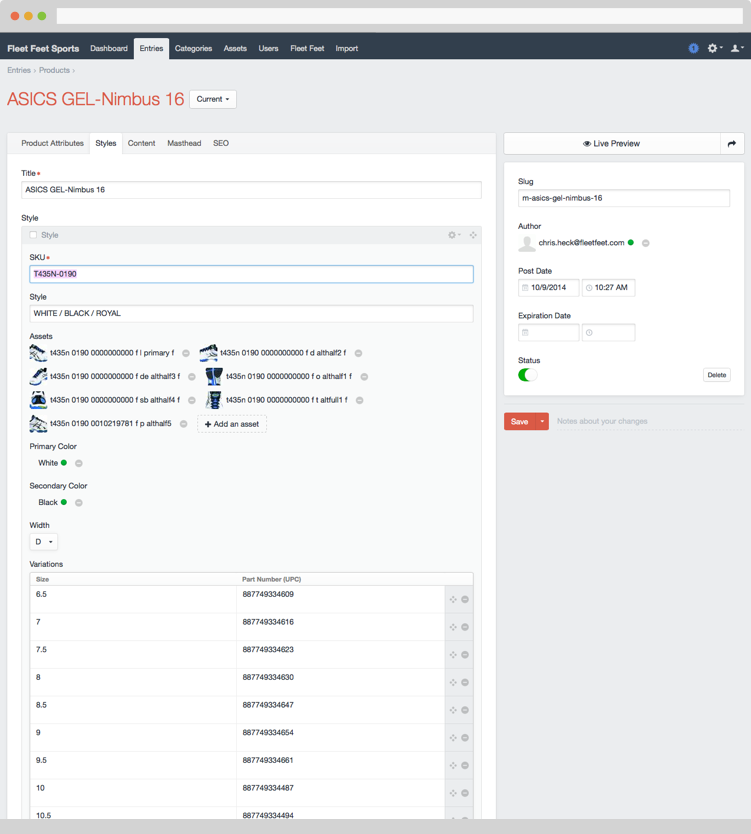This screenshot has height=834, width=751.
Task: Open Style block settings gear
Action: pos(454,235)
